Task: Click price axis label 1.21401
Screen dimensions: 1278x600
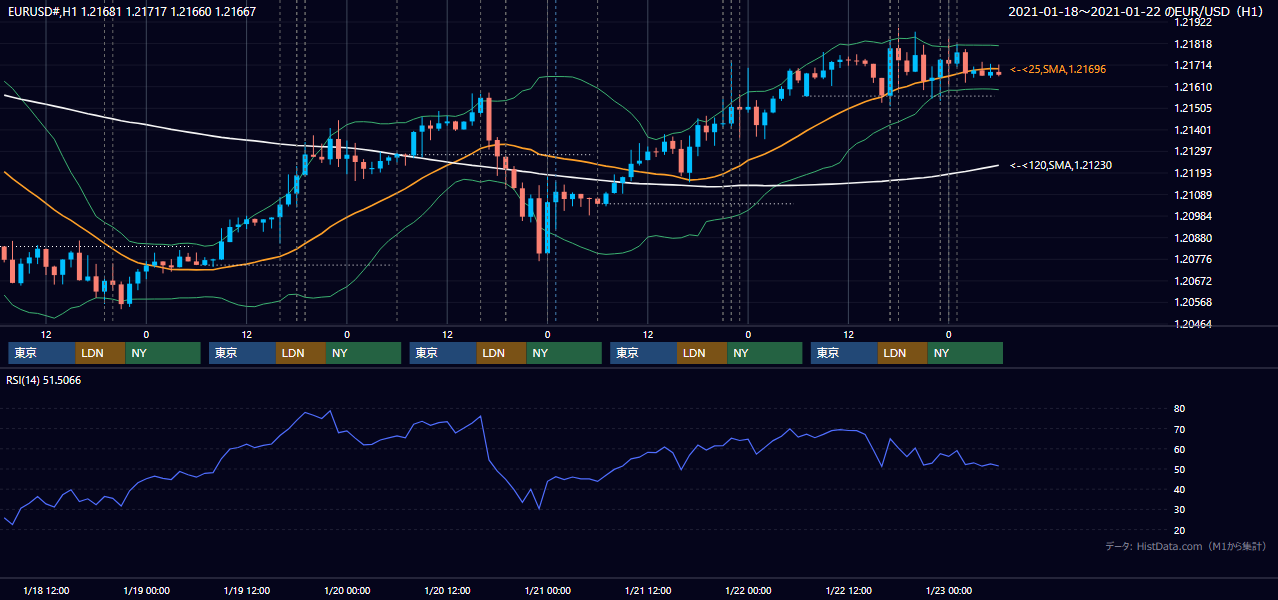Action: [x=1193, y=130]
